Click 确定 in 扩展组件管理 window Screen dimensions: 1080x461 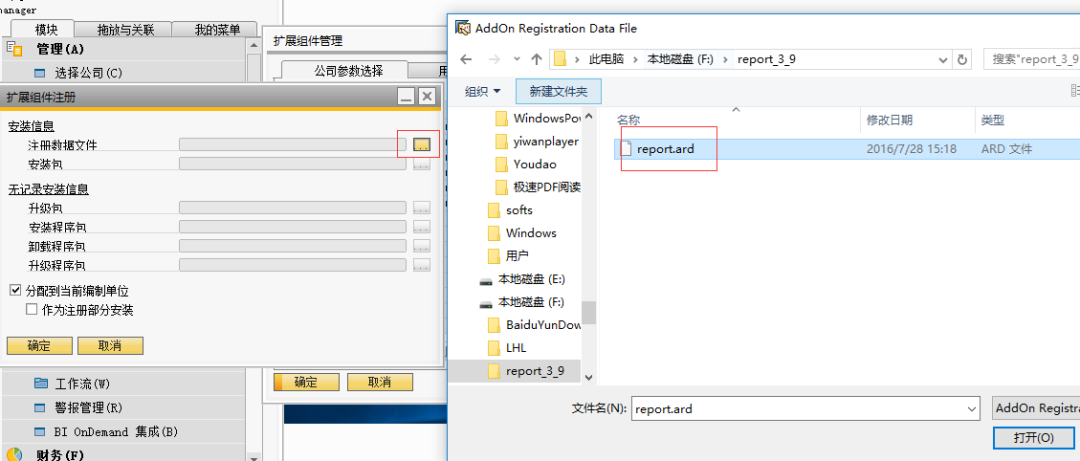pyautogui.click(x=306, y=382)
